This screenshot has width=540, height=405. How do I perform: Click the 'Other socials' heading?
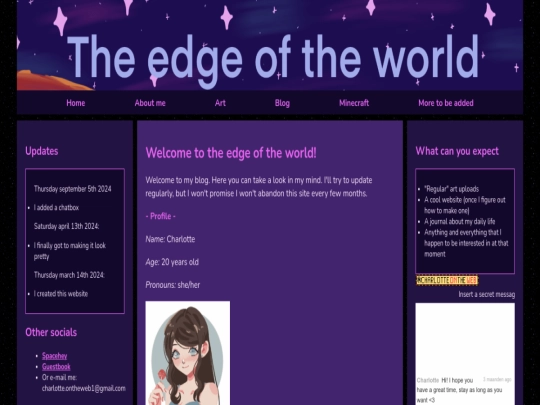(x=51, y=332)
